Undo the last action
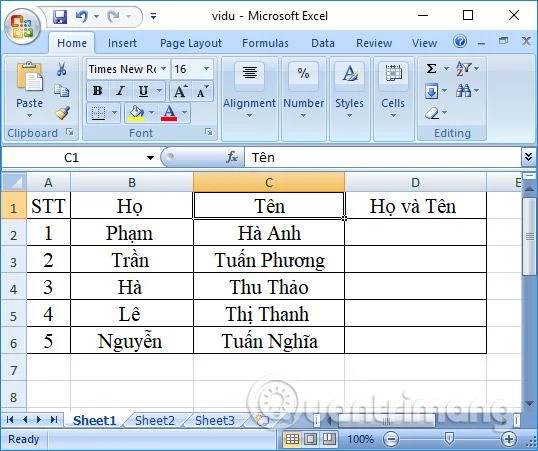The image size is (538, 451). coord(82,16)
